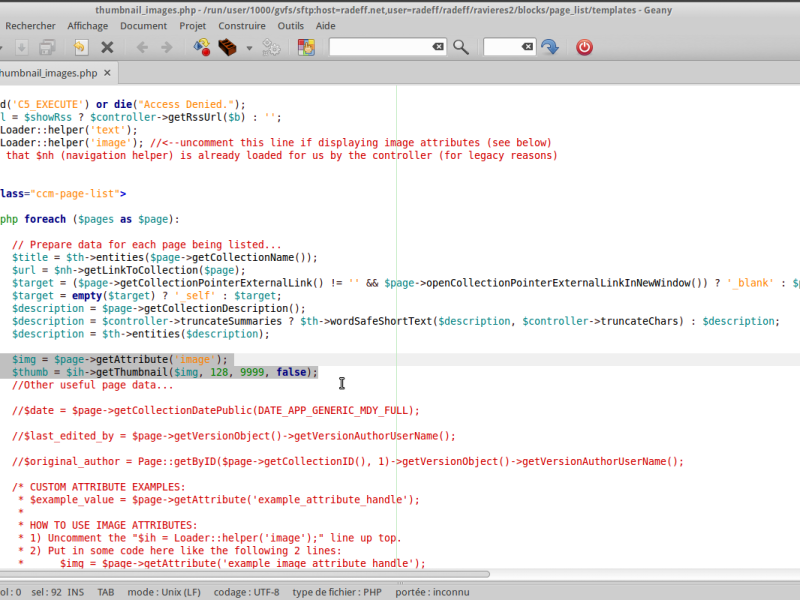Click the "//Other useful page data..." comment
The width and height of the screenshot is (800, 600).
tap(93, 385)
